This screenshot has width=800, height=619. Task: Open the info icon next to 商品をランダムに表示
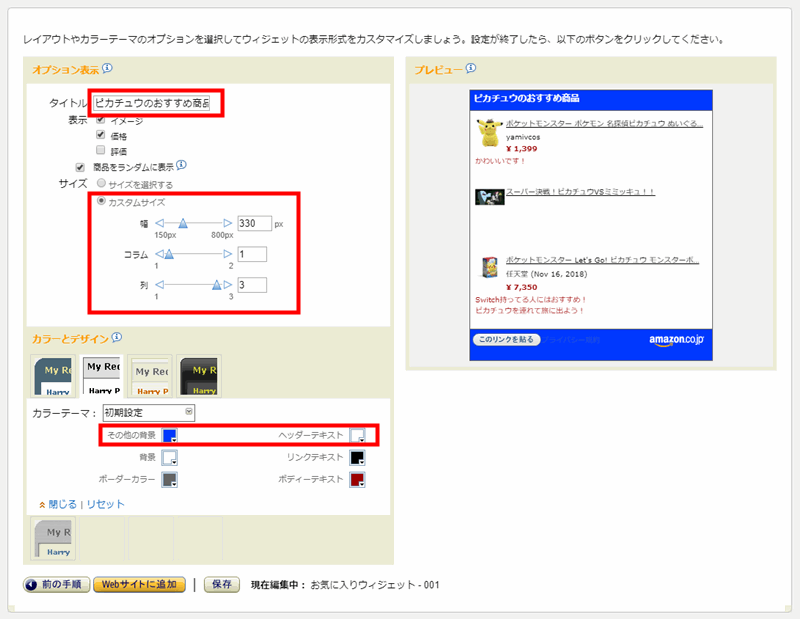(x=181, y=165)
